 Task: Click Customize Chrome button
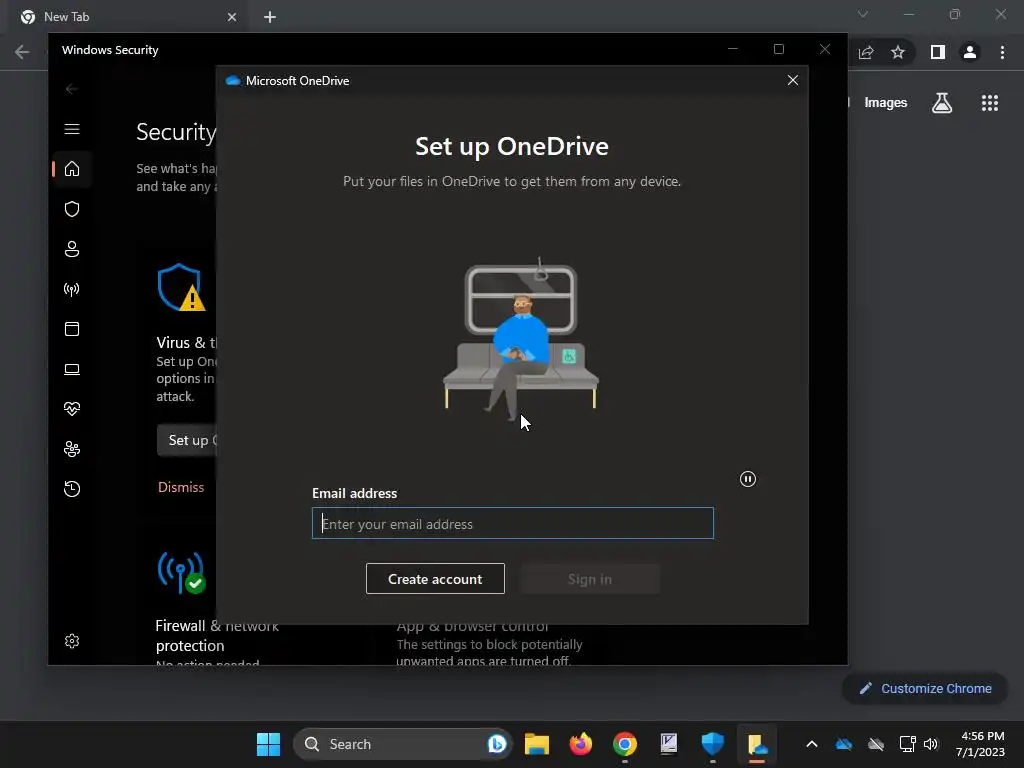(x=925, y=688)
